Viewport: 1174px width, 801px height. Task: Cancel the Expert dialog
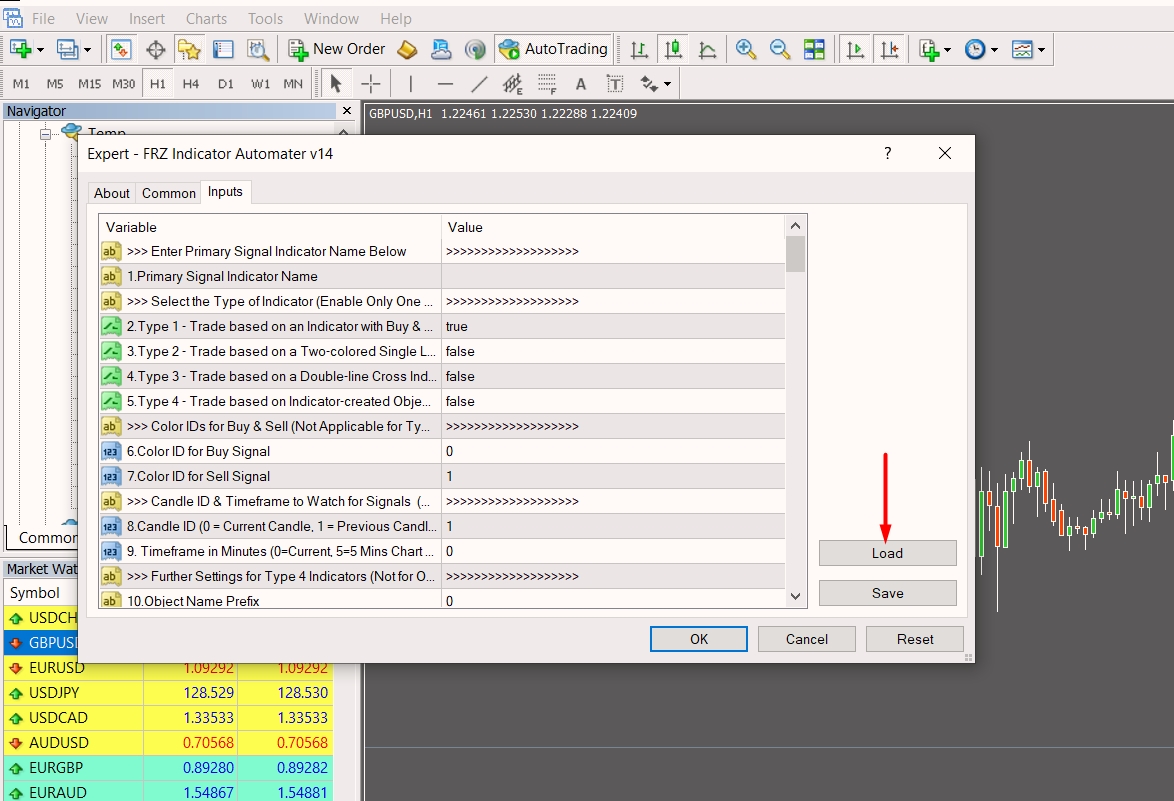coord(806,639)
